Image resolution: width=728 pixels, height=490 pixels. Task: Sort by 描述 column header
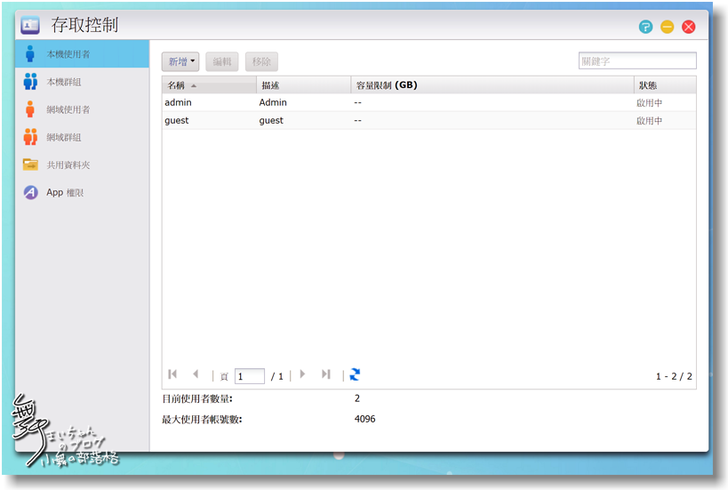pos(304,85)
